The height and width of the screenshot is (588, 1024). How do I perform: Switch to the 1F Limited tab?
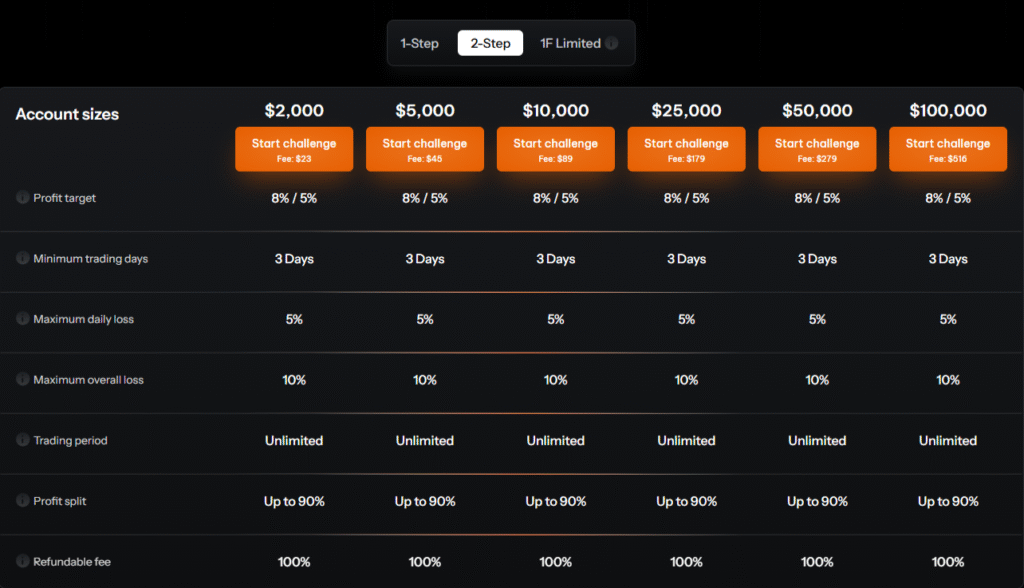click(572, 43)
